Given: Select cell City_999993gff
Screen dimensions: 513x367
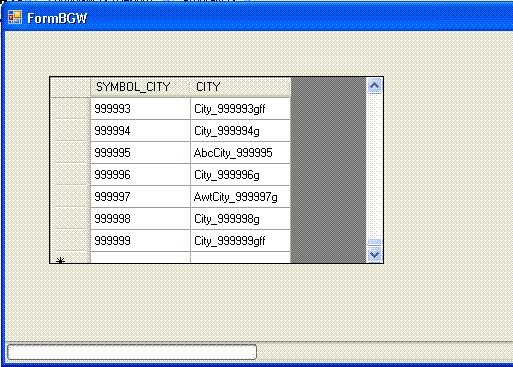Looking at the screenshot, I should point(240,109).
